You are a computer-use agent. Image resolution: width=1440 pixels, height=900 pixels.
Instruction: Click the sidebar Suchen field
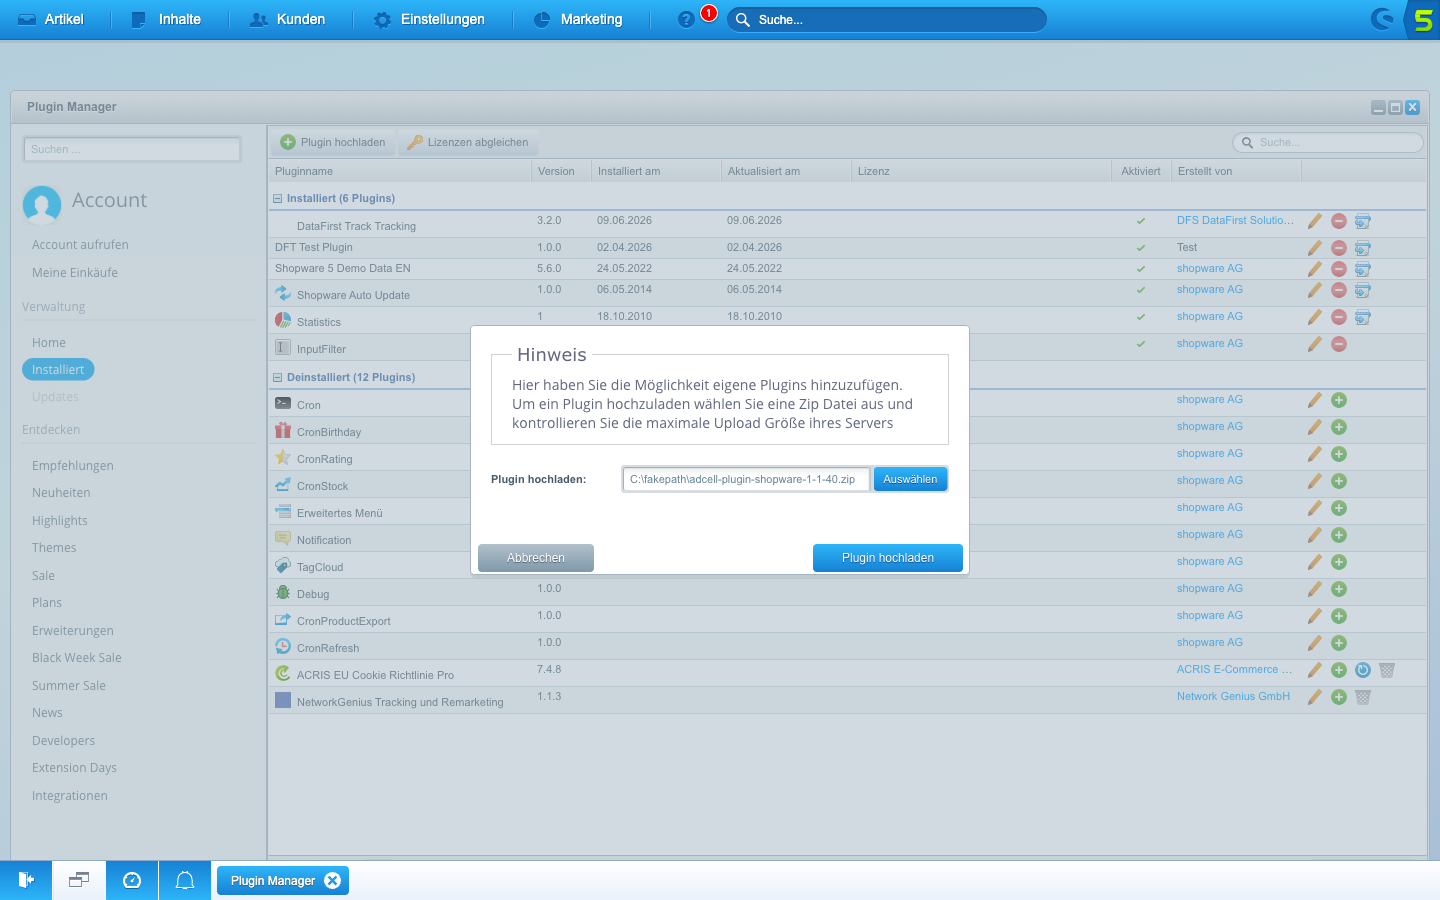132,149
